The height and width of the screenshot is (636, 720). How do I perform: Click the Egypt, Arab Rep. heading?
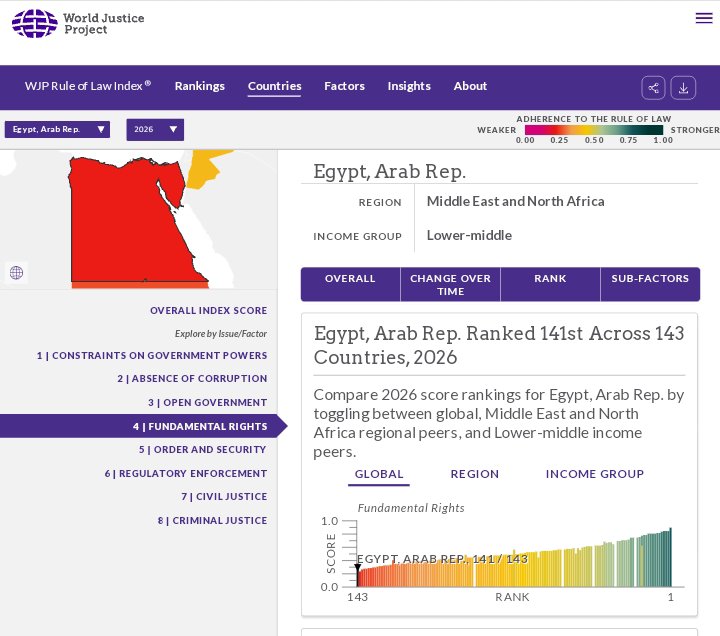tap(389, 171)
